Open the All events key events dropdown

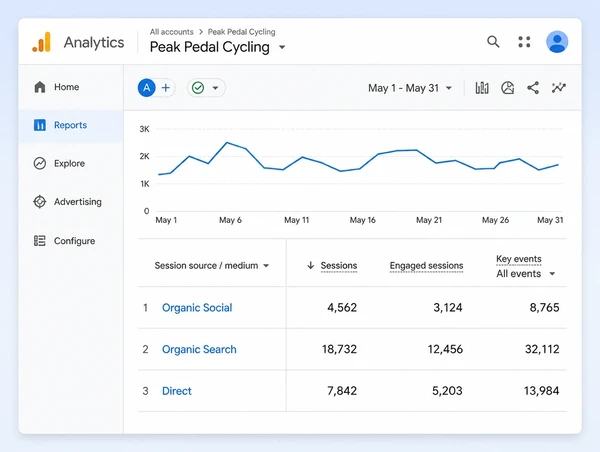point(525,274)
